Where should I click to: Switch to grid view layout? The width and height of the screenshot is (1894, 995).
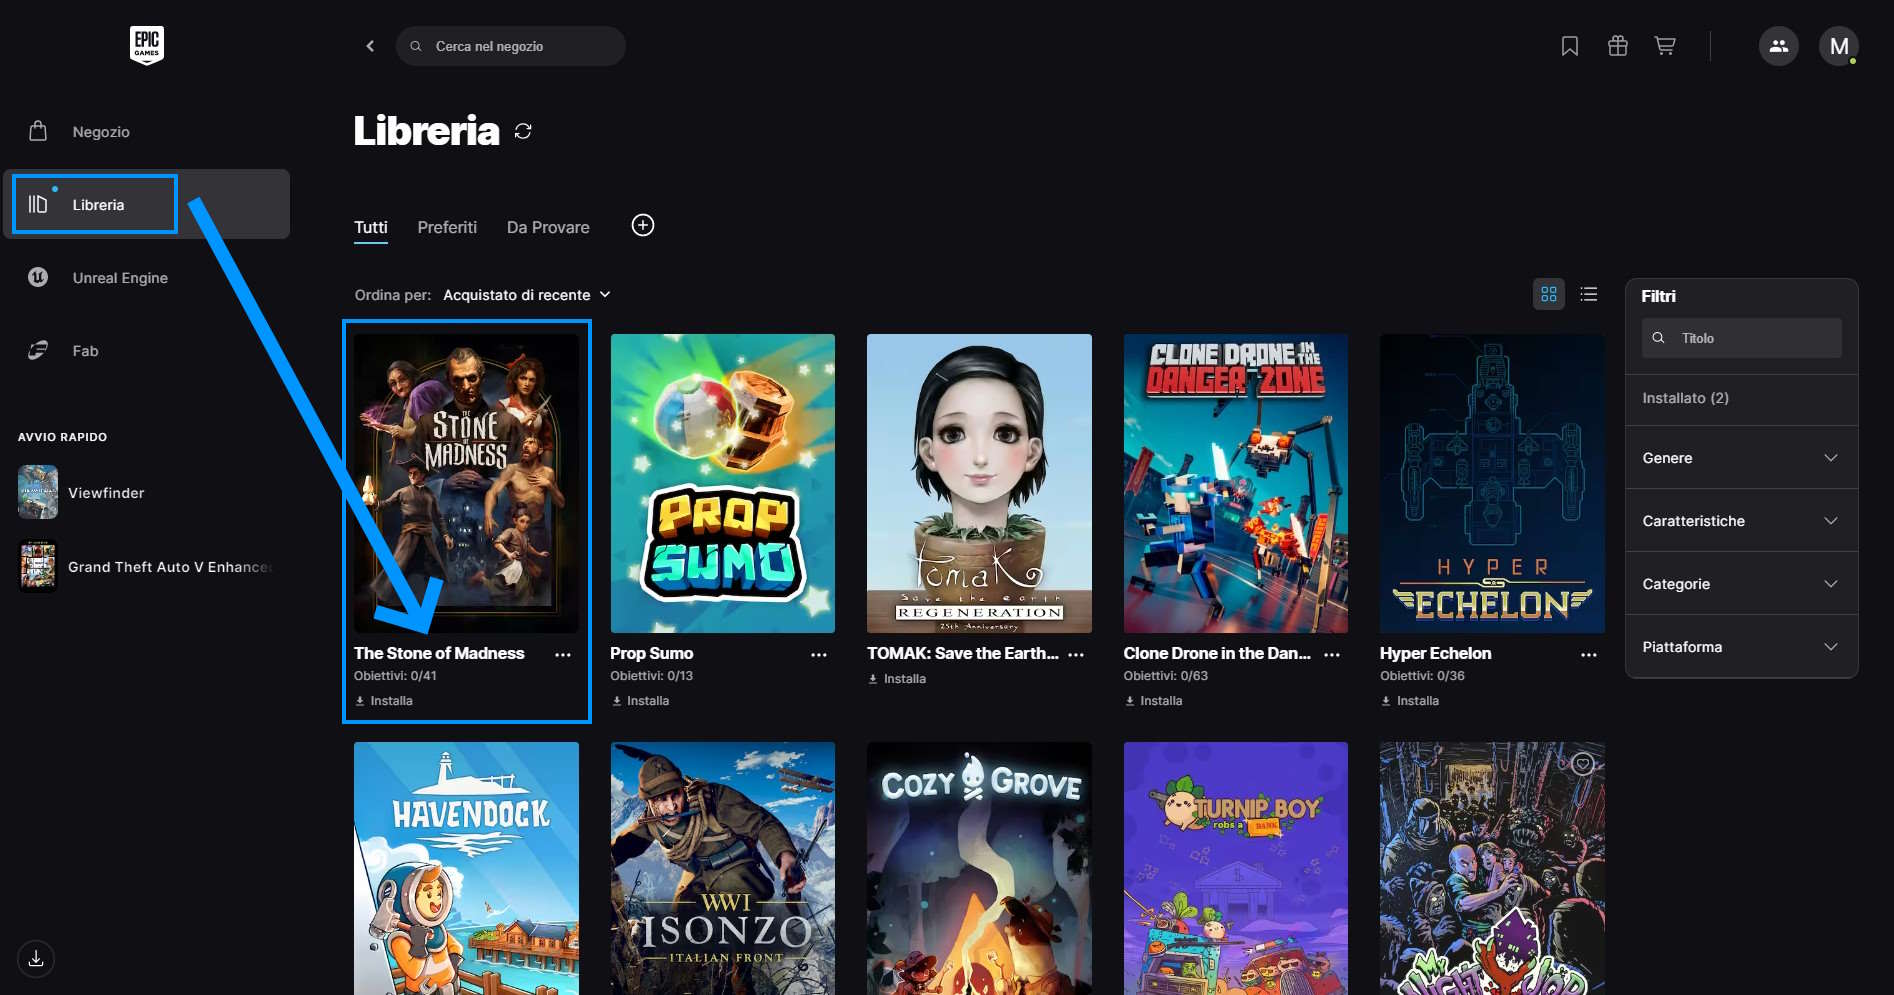pos(1548,294)
